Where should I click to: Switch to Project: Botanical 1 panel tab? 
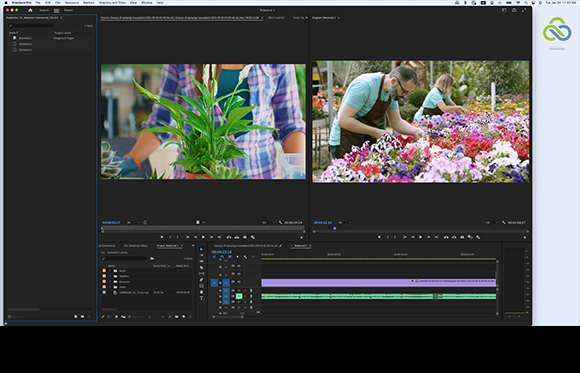168,246
